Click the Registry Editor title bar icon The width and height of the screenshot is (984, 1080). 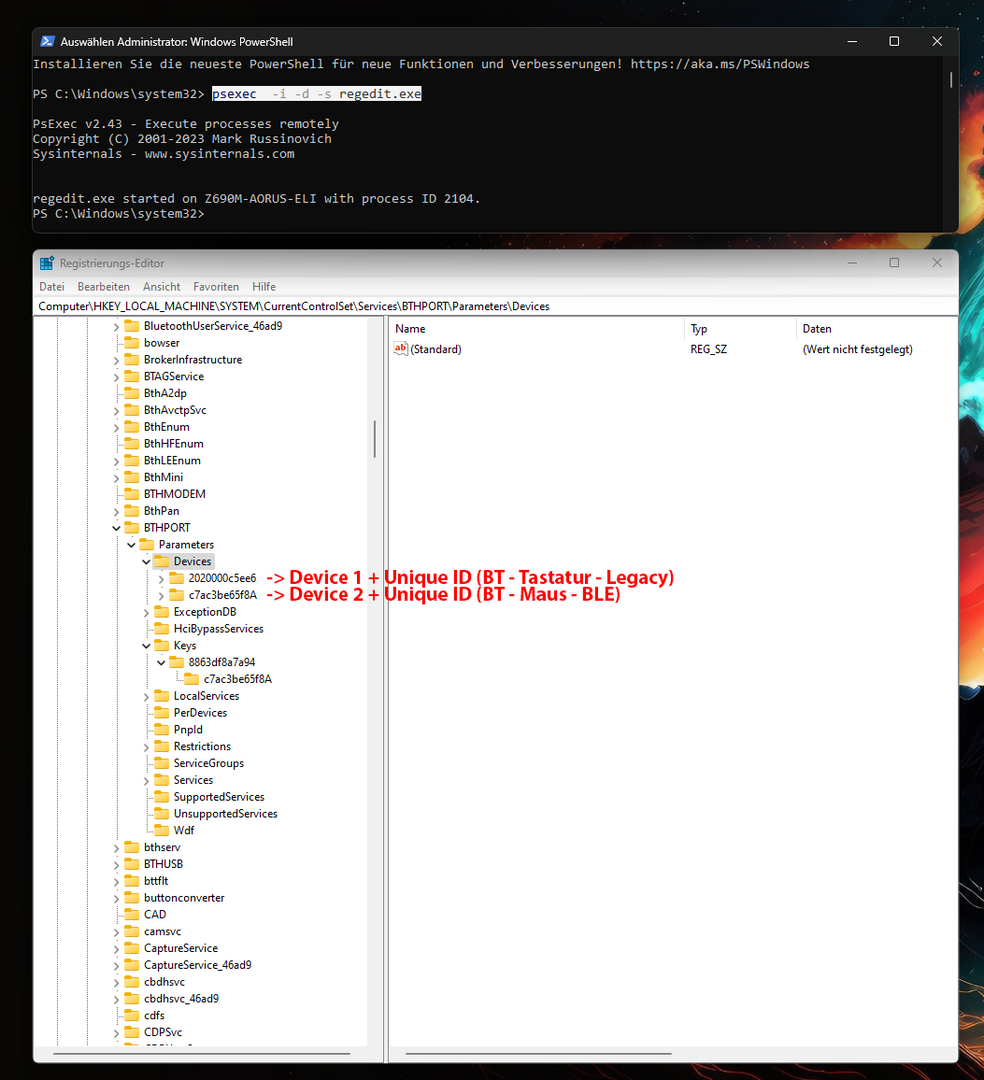coord(47,263)
